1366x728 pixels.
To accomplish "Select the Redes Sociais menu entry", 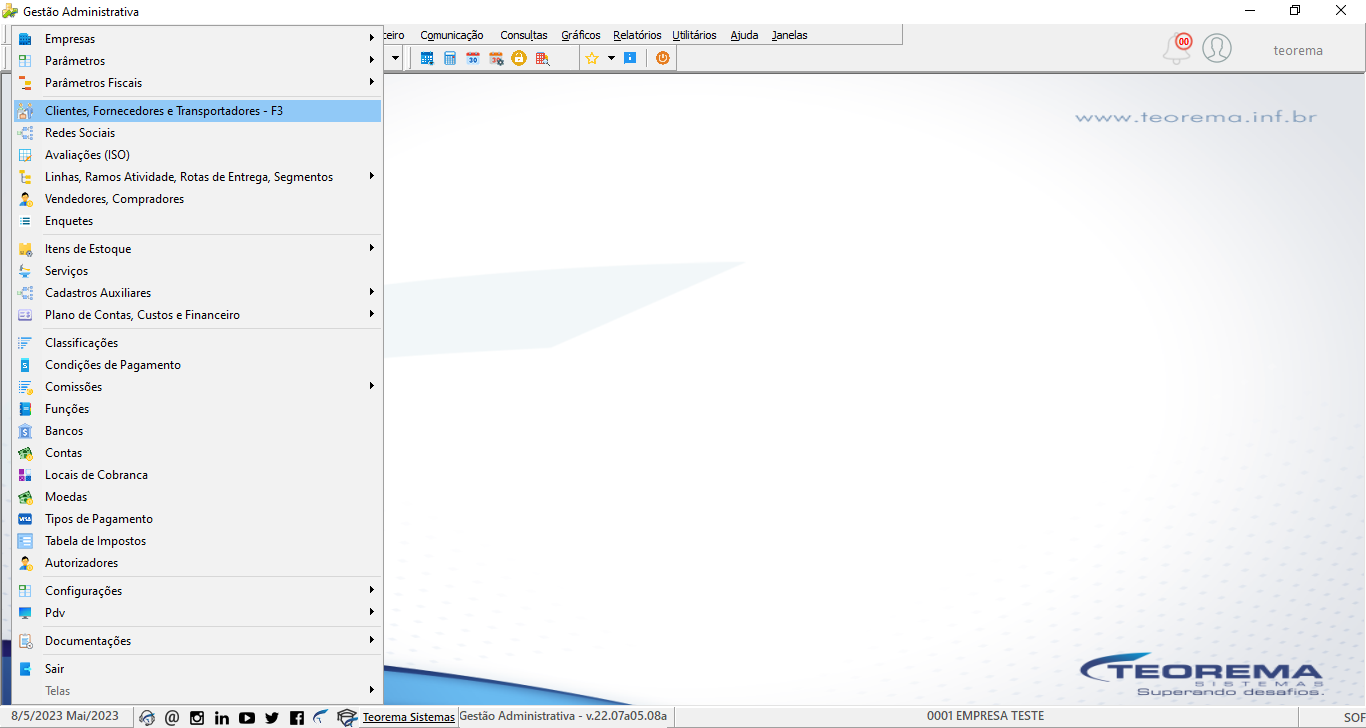I will [197, 133].
